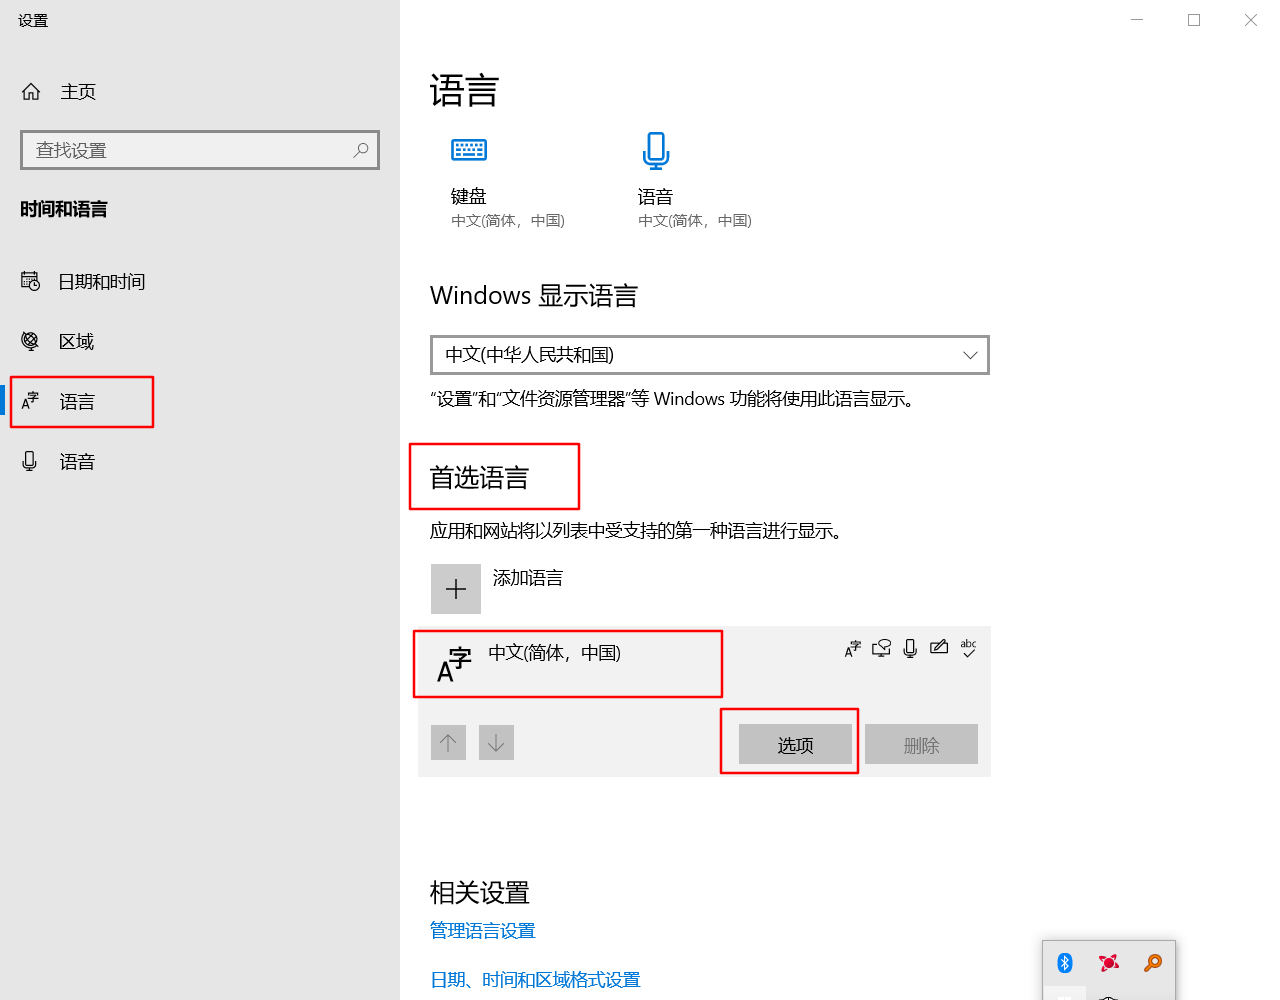
Task: Click the red atom-shaped tray icon
Action: [x=1109, y=963]
